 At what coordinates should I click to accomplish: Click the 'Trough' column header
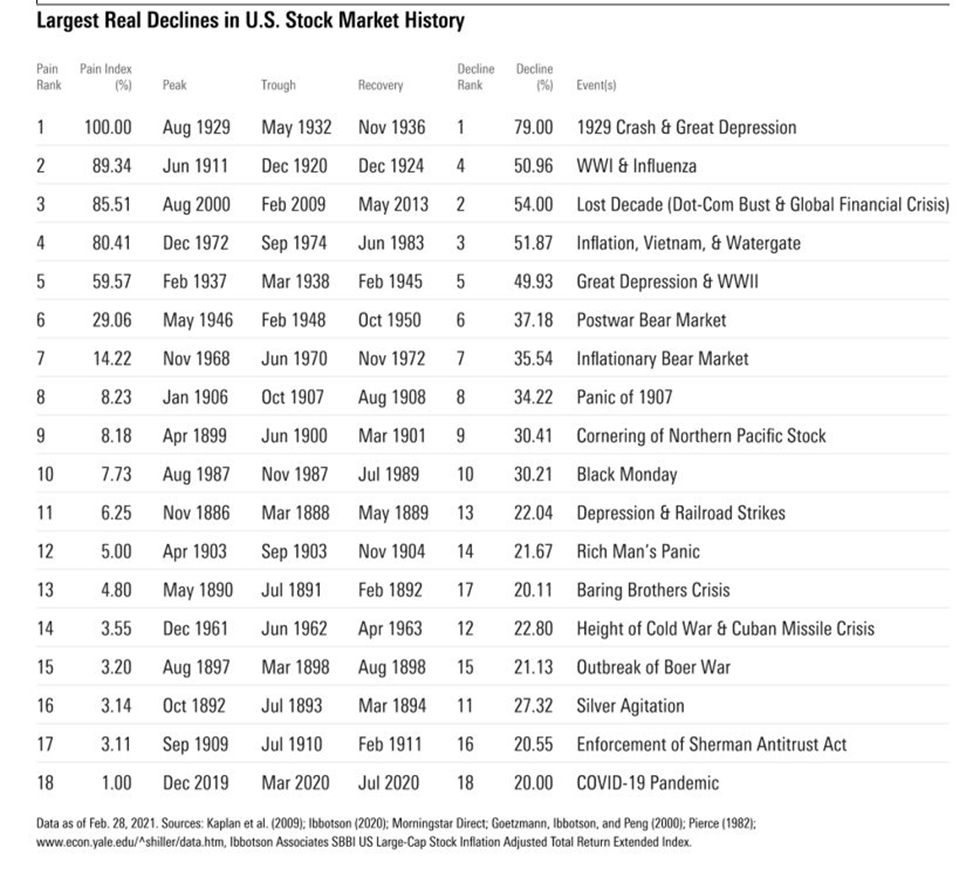point(278,85)
